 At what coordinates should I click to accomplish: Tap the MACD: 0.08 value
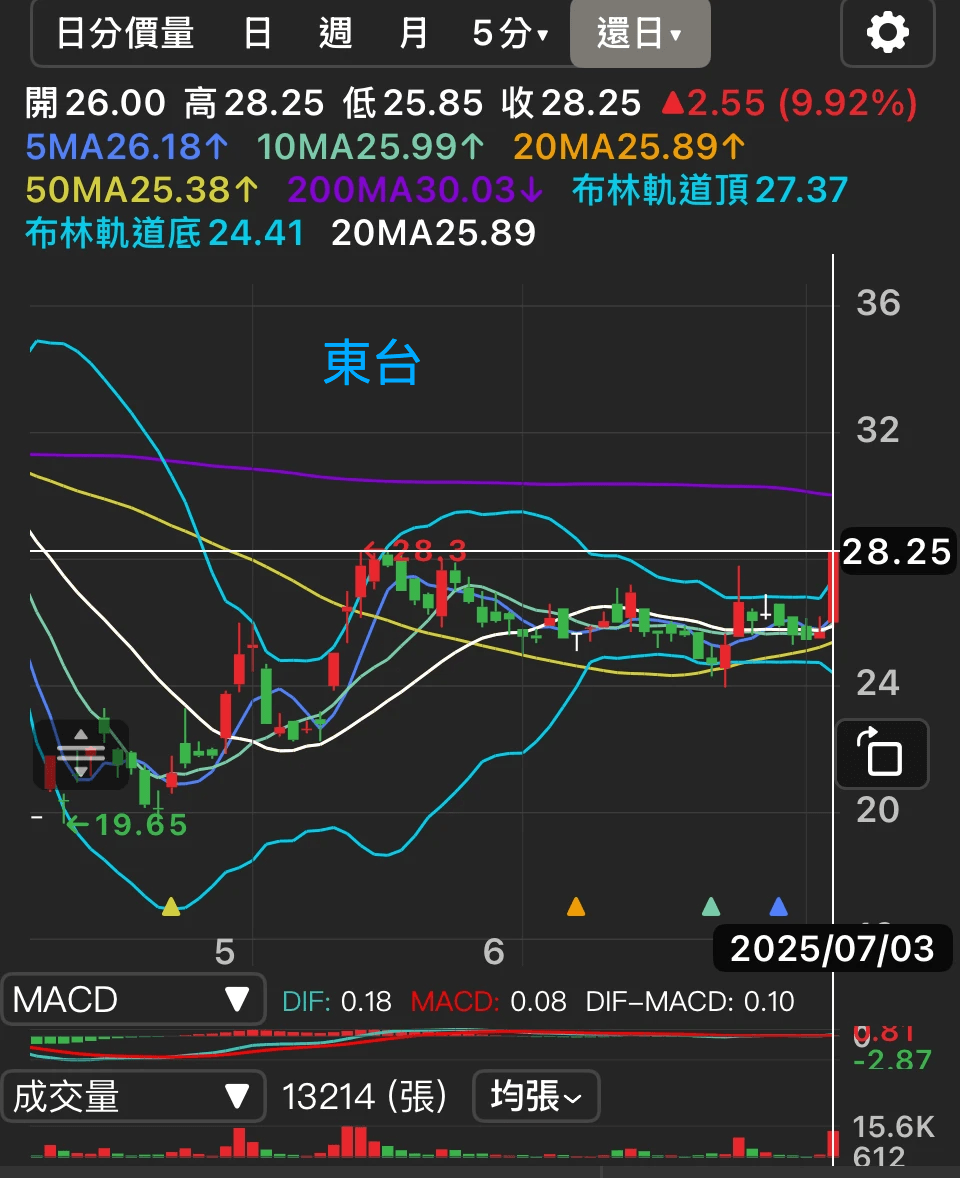(x=488, y=1001)
